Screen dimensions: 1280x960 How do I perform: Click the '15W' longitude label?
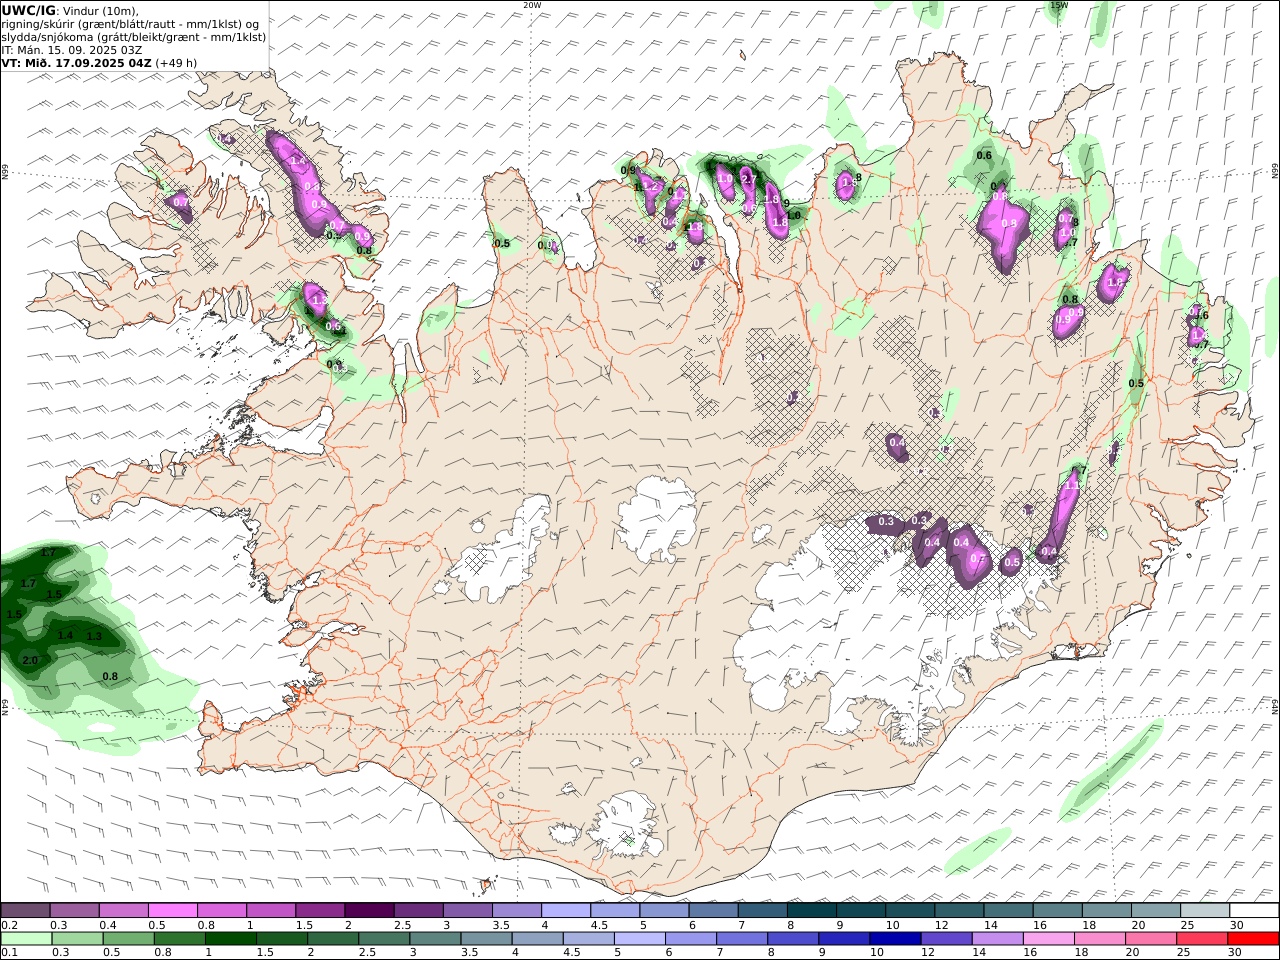[1059, 5]
